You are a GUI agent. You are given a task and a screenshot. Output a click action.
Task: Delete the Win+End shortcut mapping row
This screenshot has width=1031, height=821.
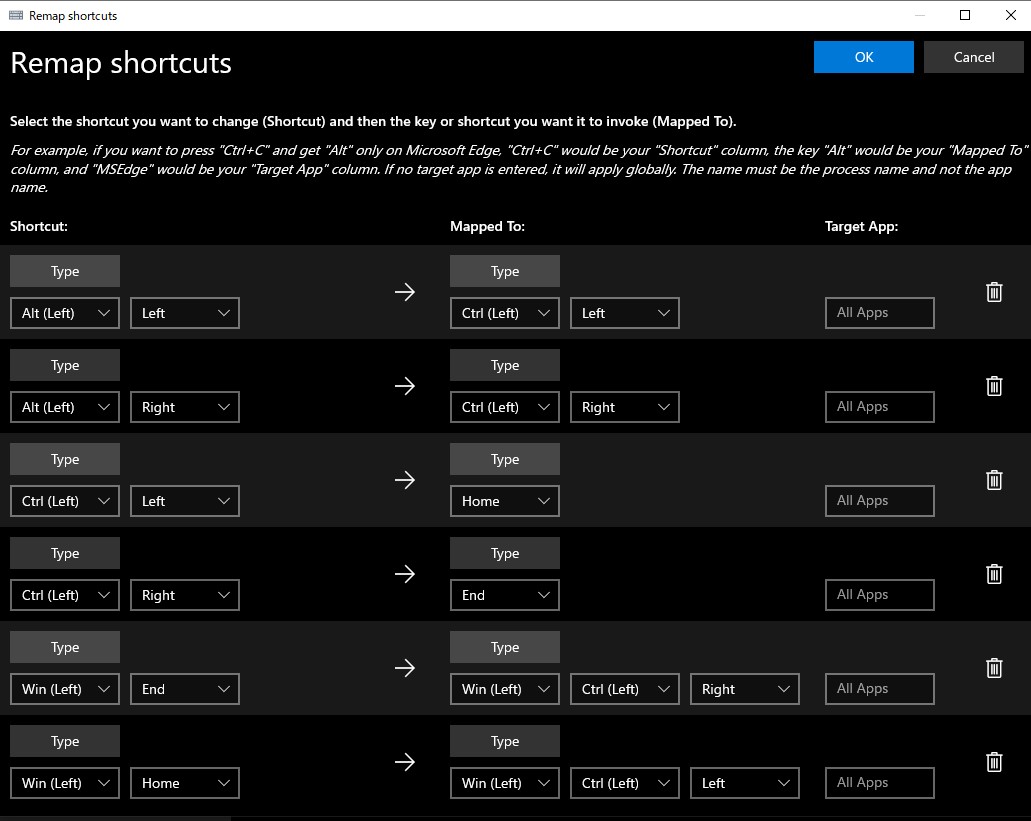994,668
